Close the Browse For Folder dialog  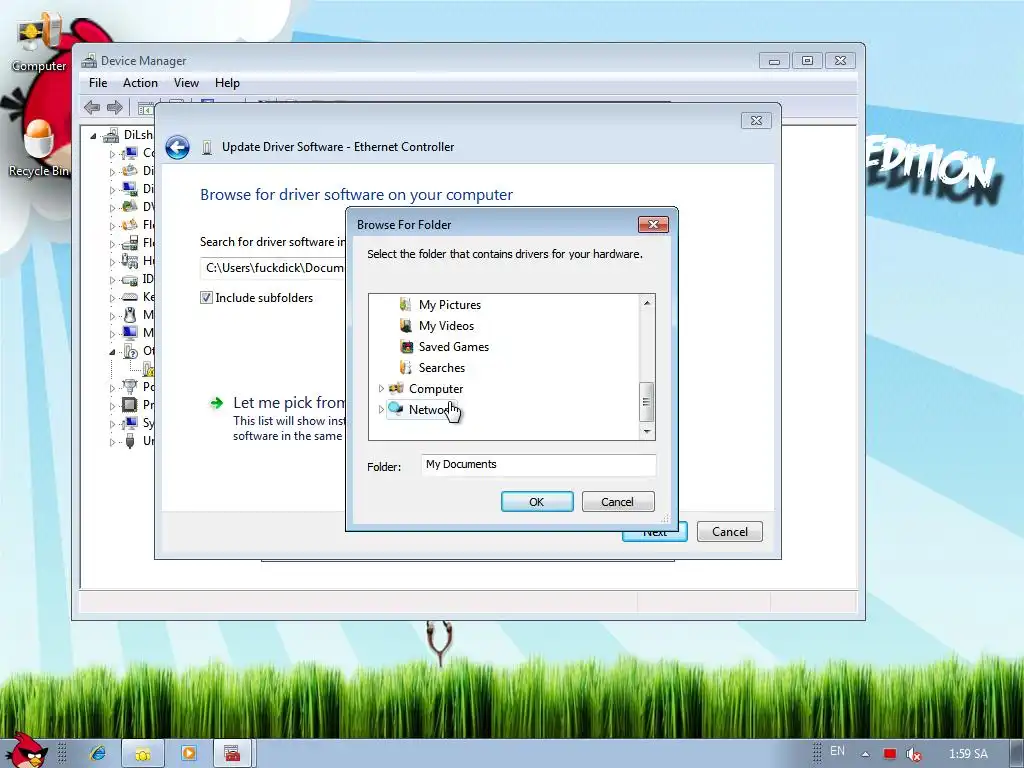(x=653, y=225)
